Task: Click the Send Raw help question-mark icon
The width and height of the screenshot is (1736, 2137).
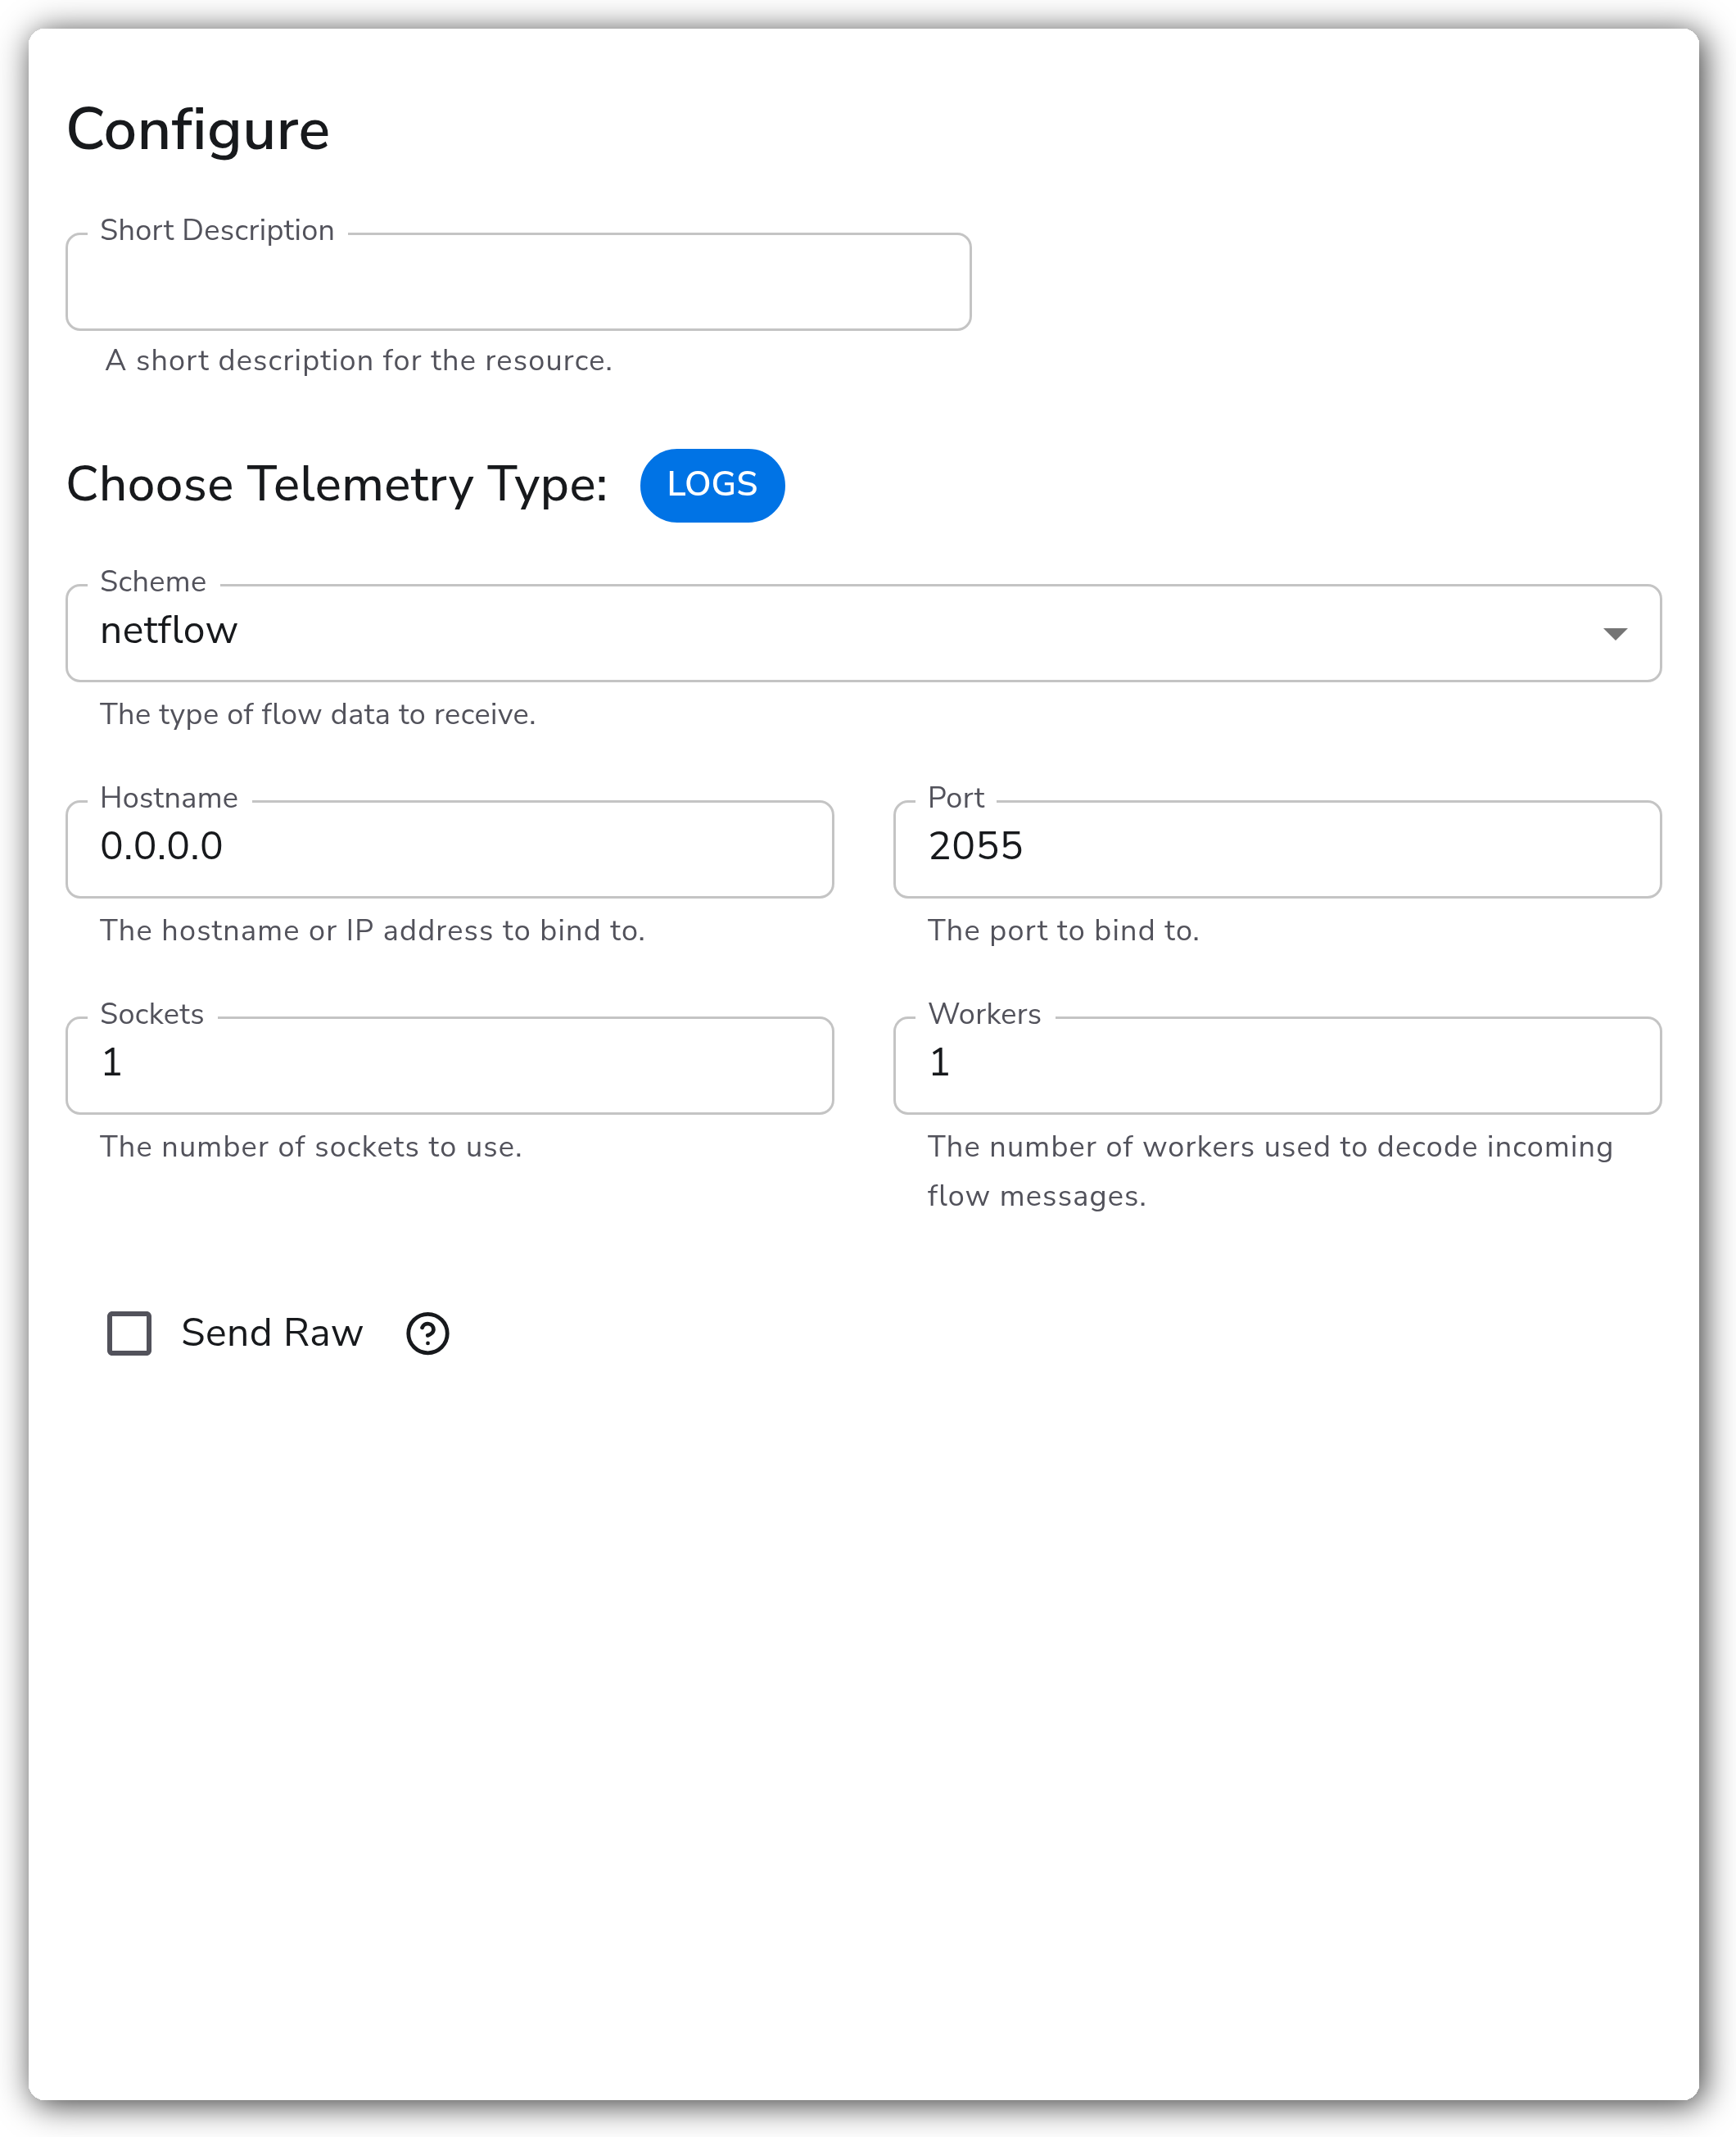Action: (x=427, y=1333)
